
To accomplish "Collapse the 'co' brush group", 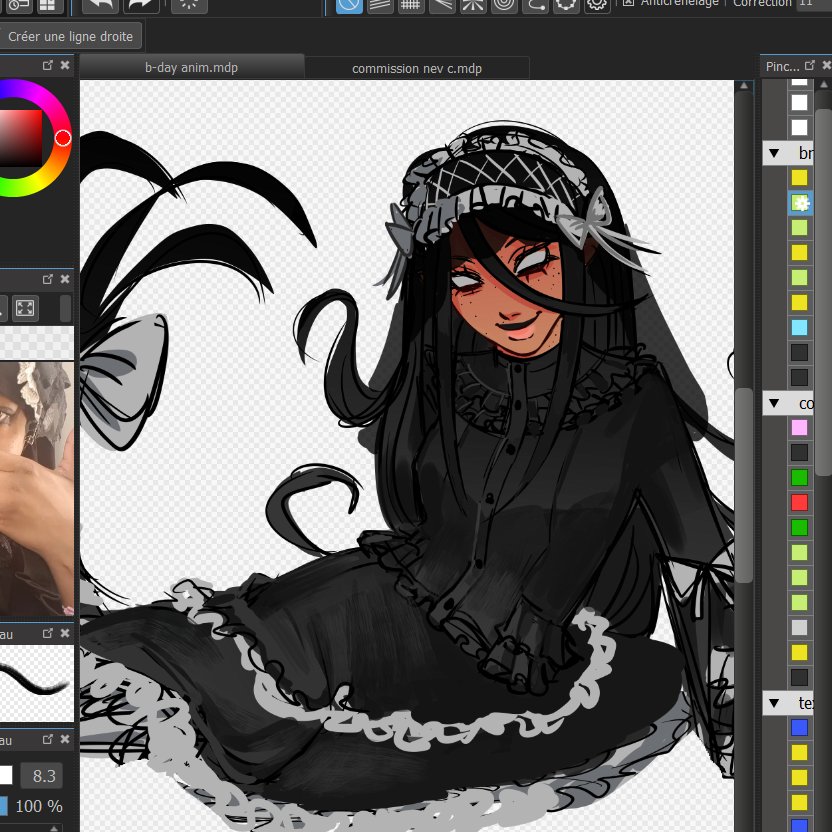I will tap(774, 404).
